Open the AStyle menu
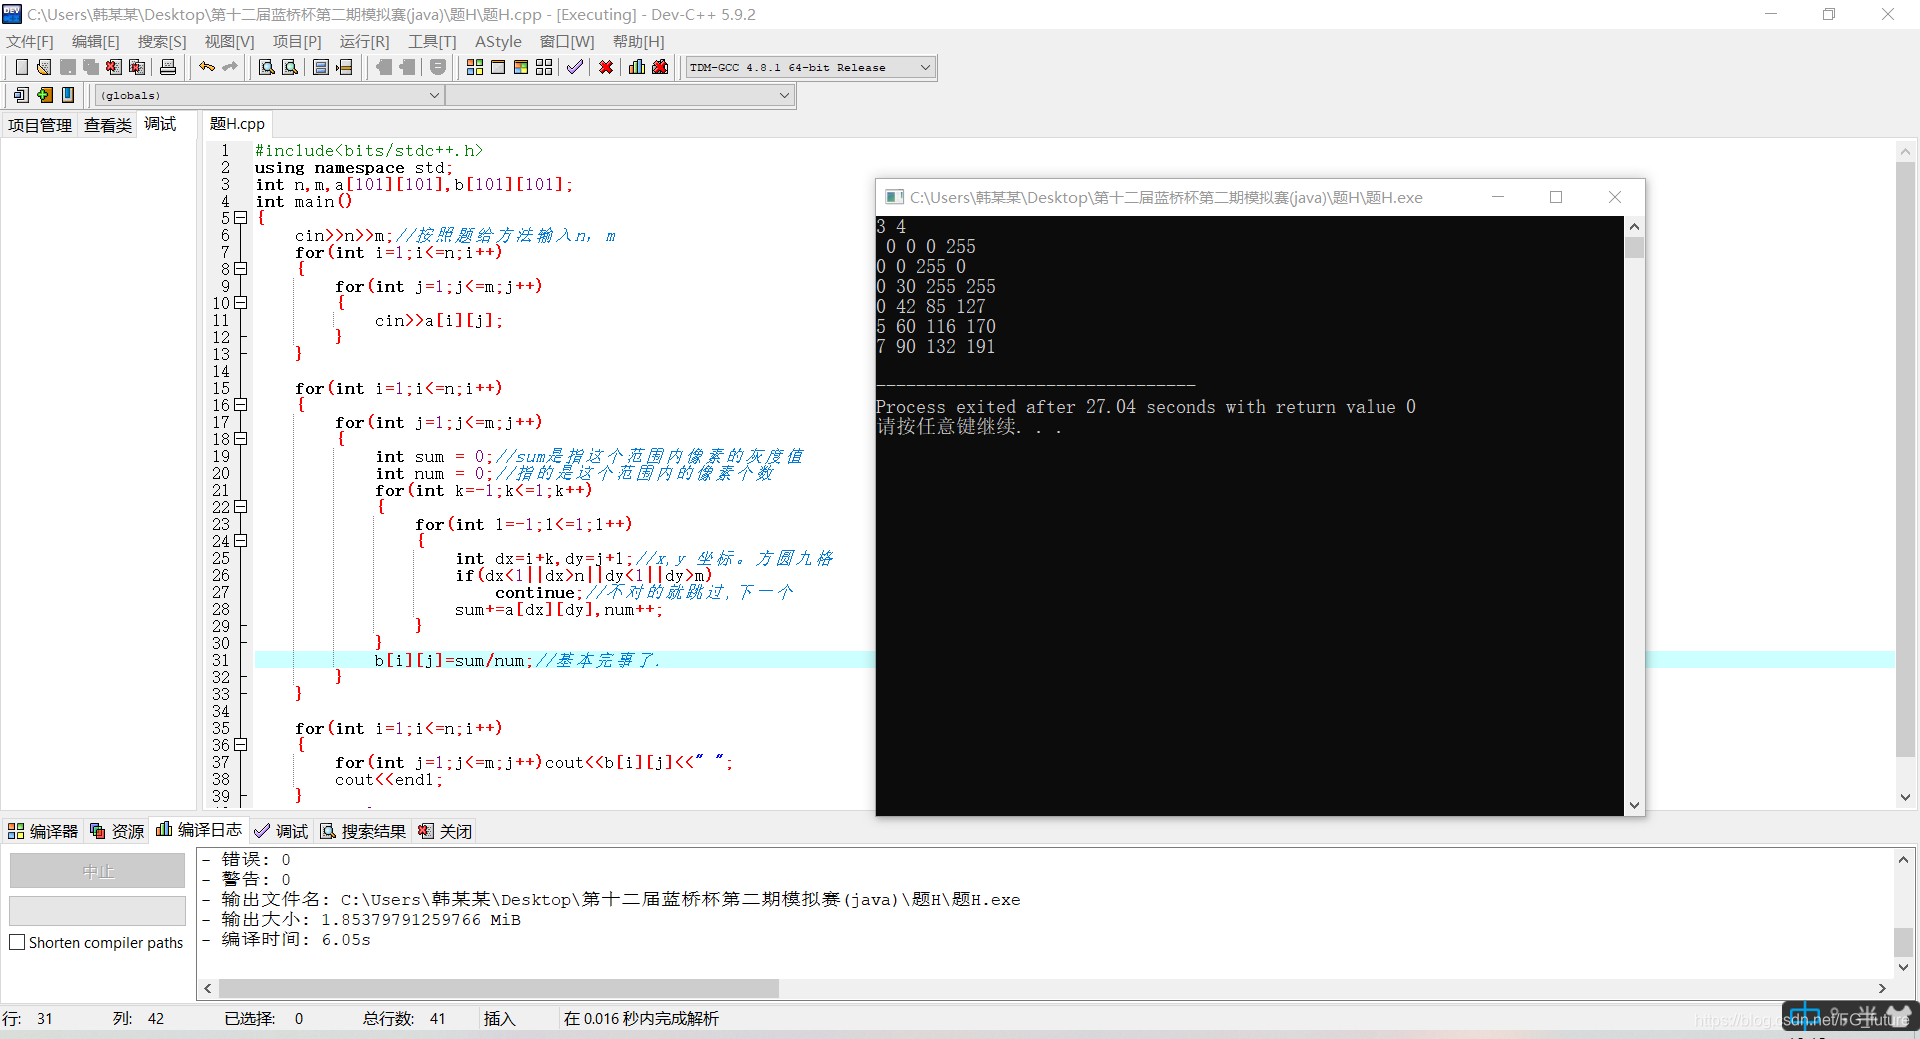 coord(498,41)
